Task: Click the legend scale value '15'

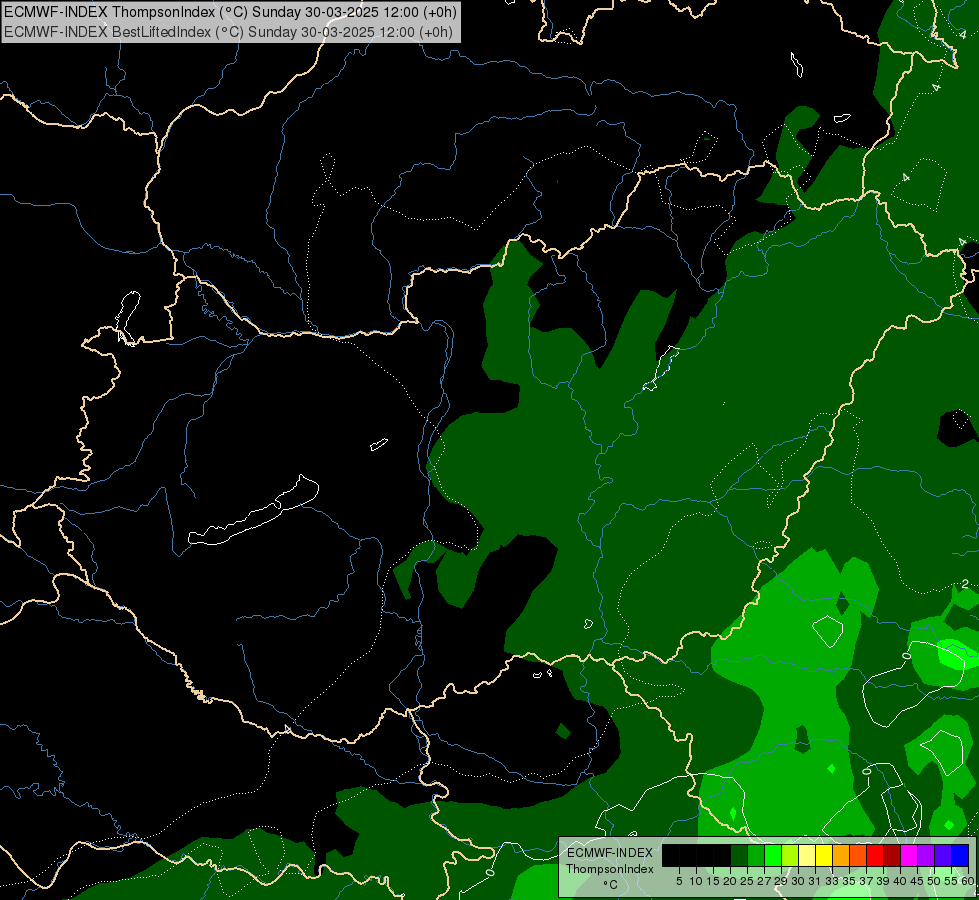Action: point(713,881)
